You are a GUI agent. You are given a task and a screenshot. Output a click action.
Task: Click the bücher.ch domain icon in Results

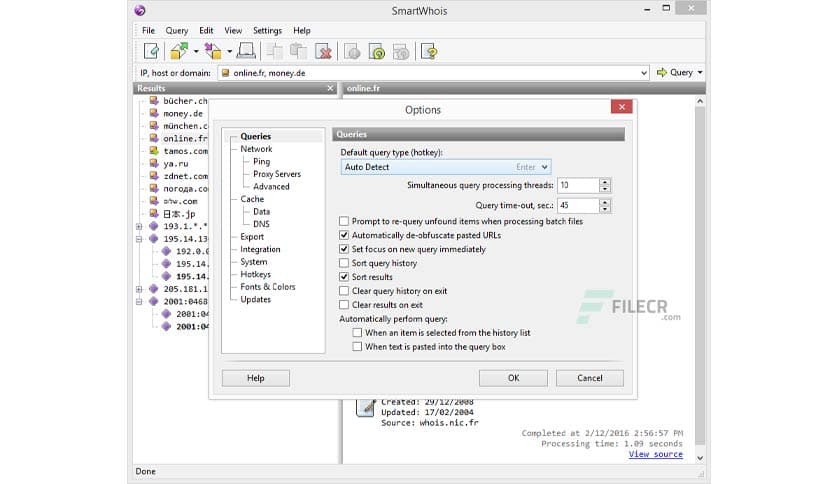coord(154,101)
